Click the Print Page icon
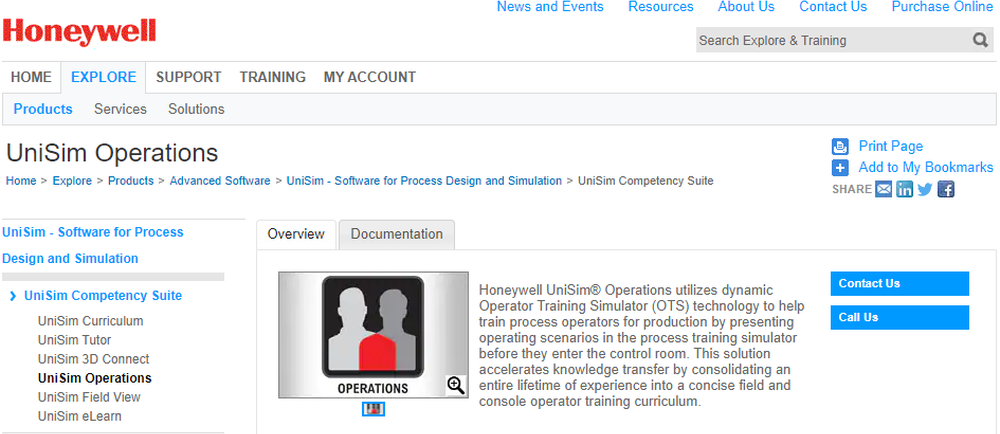This screenshot has width=1000, height=434. click(x=840, y=147)
